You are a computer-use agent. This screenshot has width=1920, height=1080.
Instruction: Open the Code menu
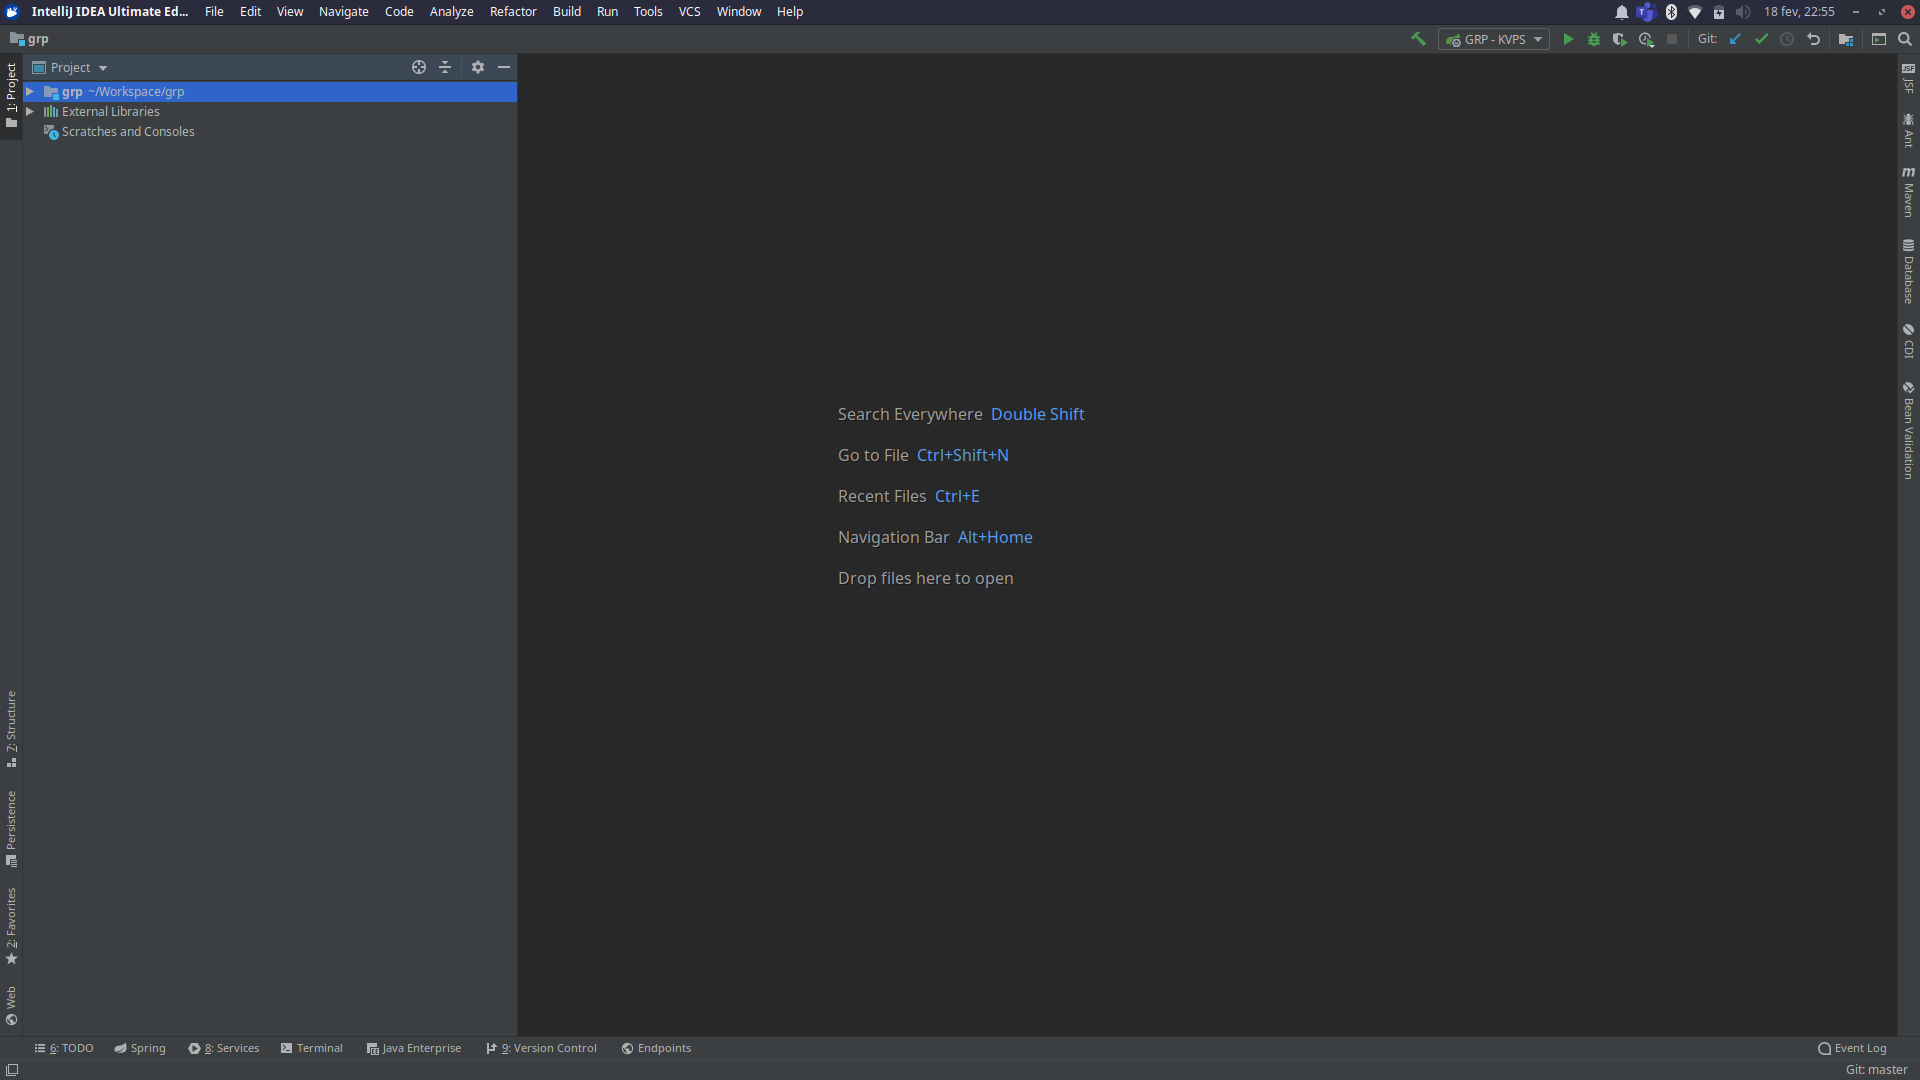pyautogui.click(x=399, y=11)
